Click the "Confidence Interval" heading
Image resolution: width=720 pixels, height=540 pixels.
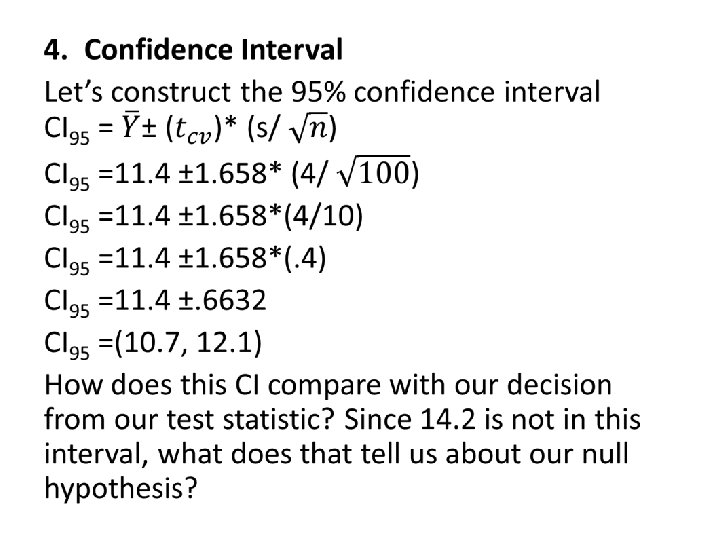coord(214,50)
